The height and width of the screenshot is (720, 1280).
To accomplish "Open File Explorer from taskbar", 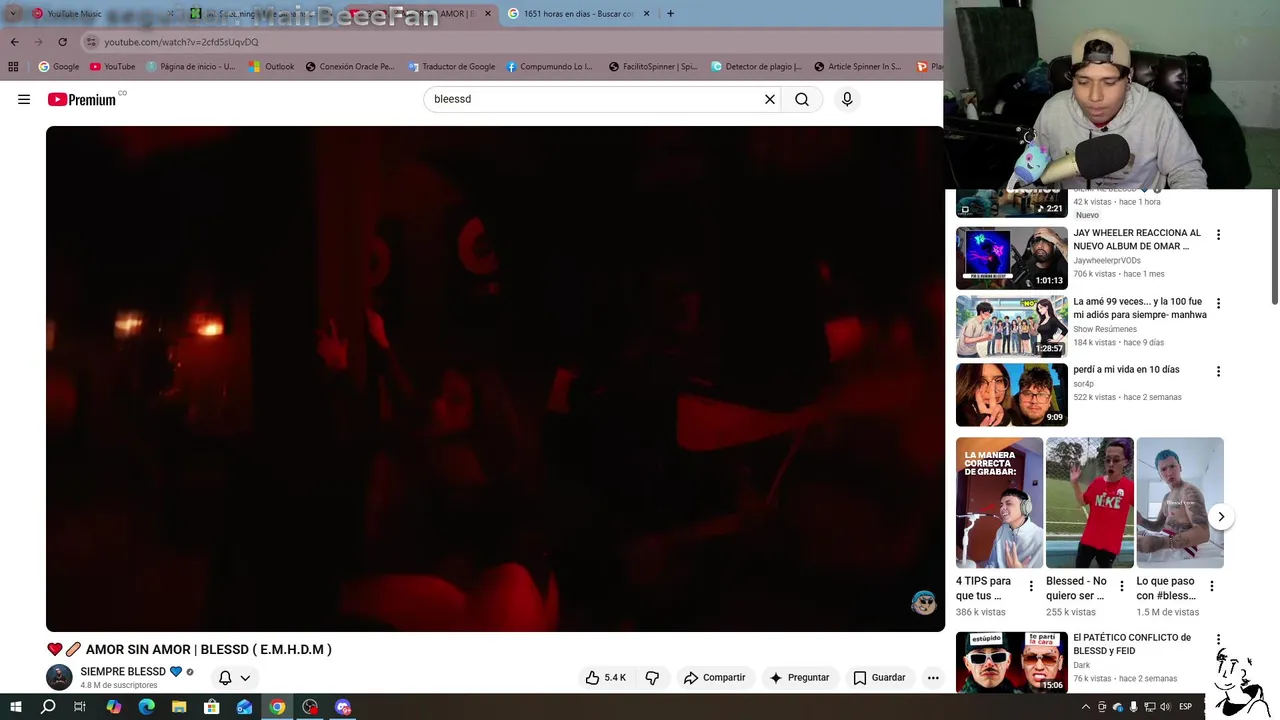I will coord(179,707).
